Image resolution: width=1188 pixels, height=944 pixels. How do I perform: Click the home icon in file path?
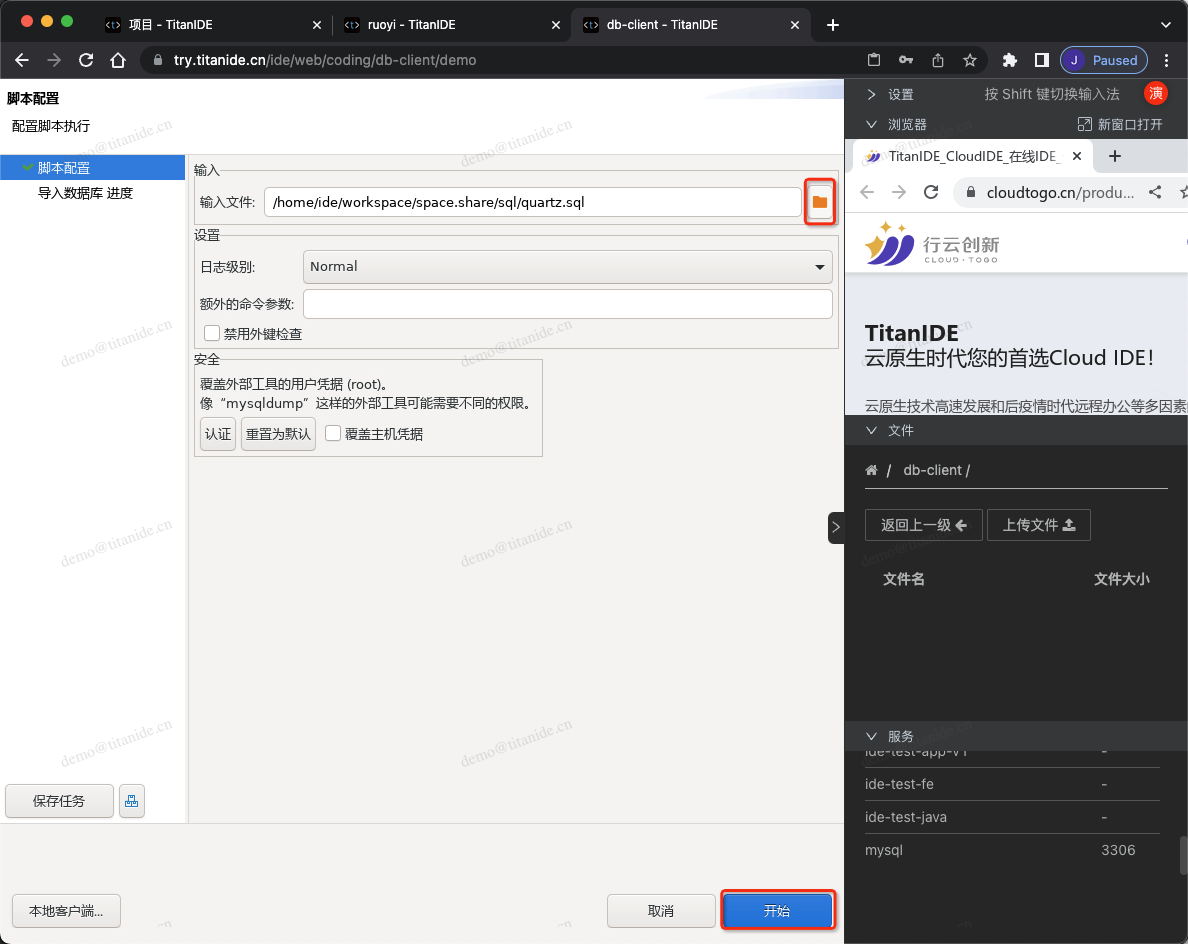pyautogui.click(x=871, y=470)
